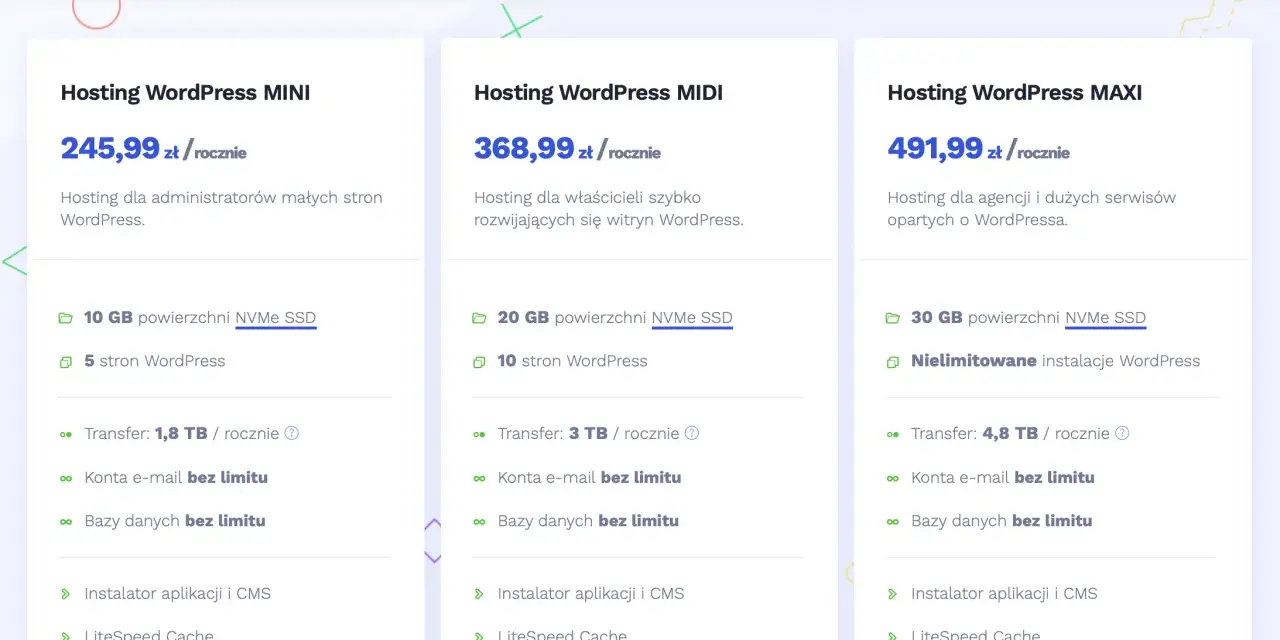
Task: Click infinity icon for MAXI e-mail accounts
Action: 892,478
